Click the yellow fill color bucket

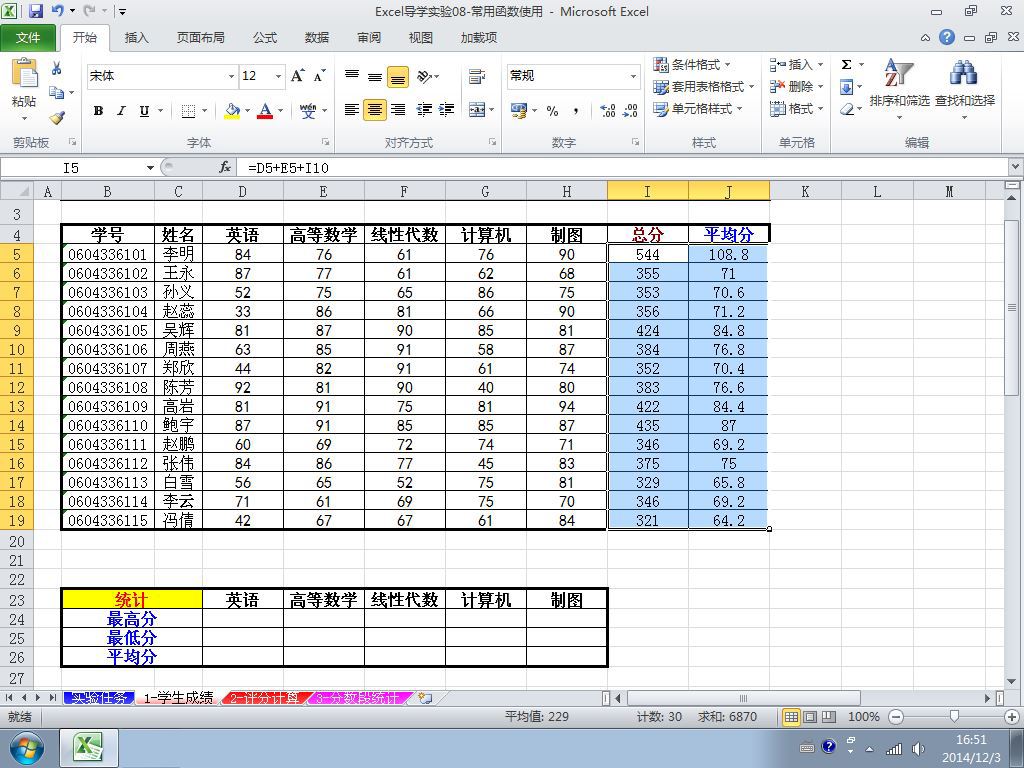pyautogui.click(x=232, y=111)
